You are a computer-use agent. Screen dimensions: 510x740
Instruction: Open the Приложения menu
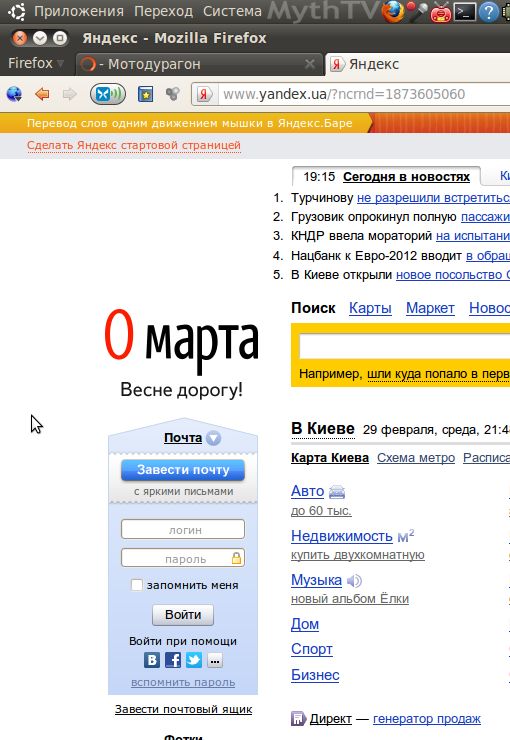pos(79,11)
